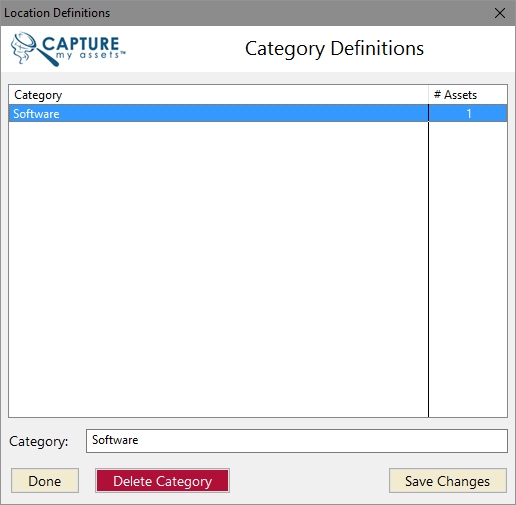Save Changes to the category
516x505 pixels.
pyautogui.click(x=448, y=481)
